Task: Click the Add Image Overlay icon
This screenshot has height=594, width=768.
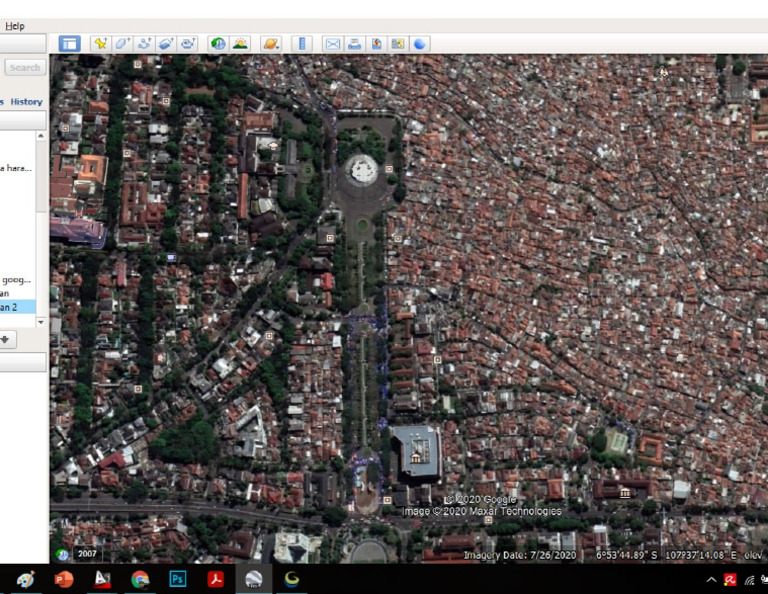Action: click(166, 44)
